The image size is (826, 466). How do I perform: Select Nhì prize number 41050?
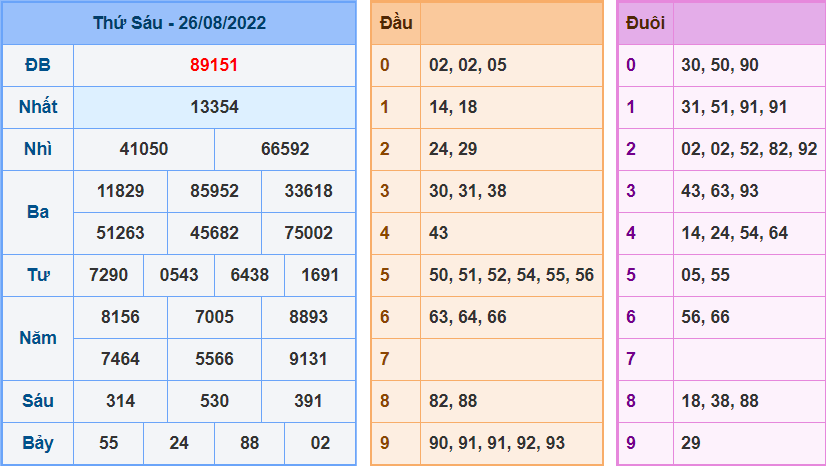tap(144, 149)
